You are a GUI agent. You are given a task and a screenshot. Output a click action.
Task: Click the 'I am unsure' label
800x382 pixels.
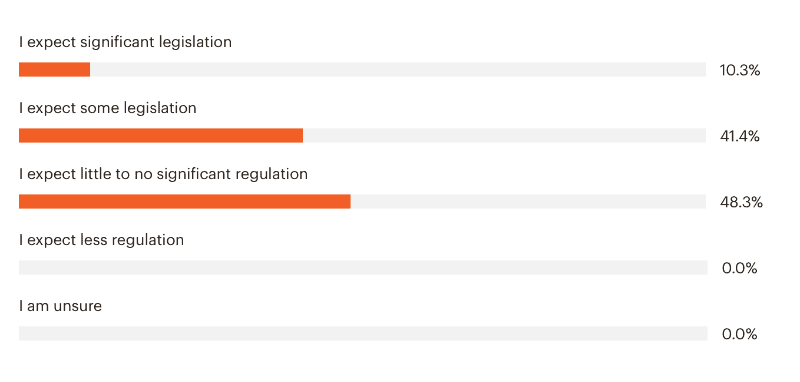tap(60, 307)
